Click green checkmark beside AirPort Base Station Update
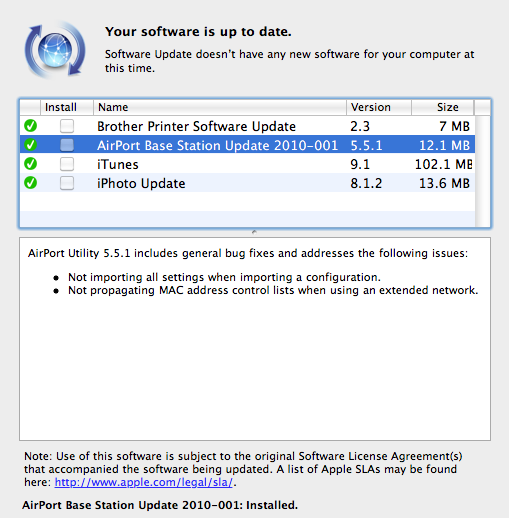The width and height of the screenshot is (509, 518). 30,145
